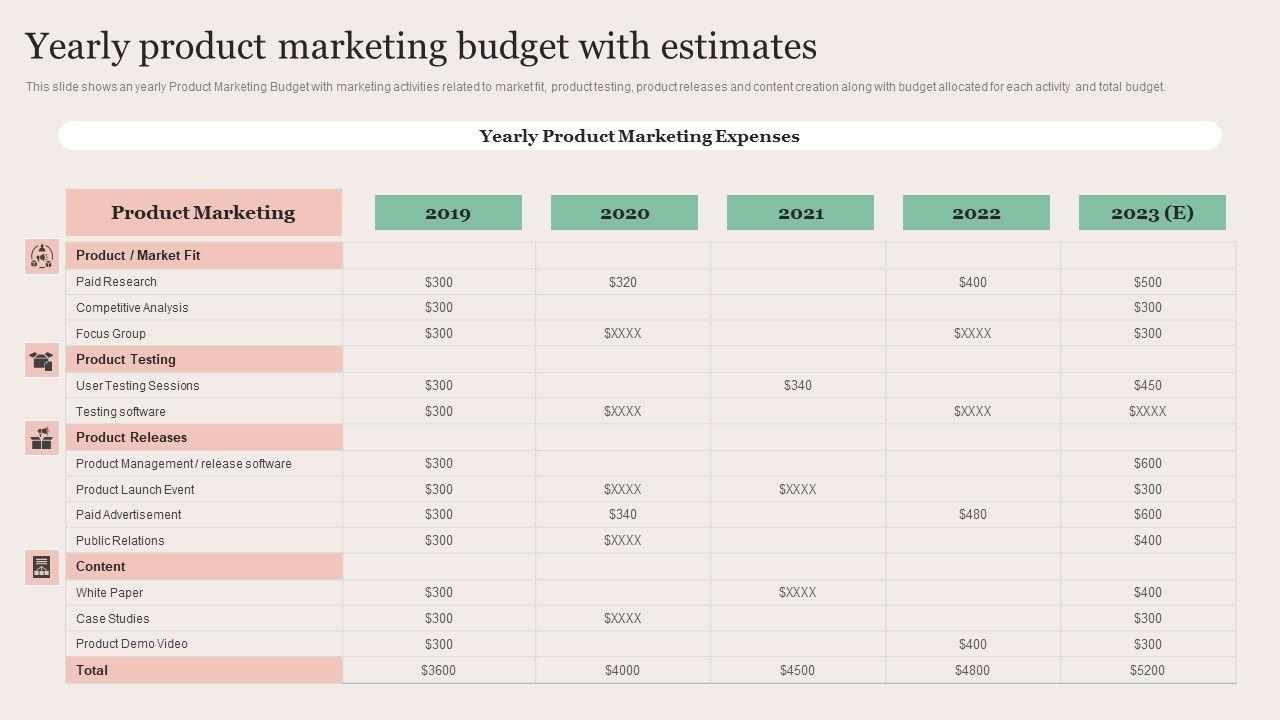
Task: Select the Total row label
Action: pyautogui.click(x=92, y=671)
